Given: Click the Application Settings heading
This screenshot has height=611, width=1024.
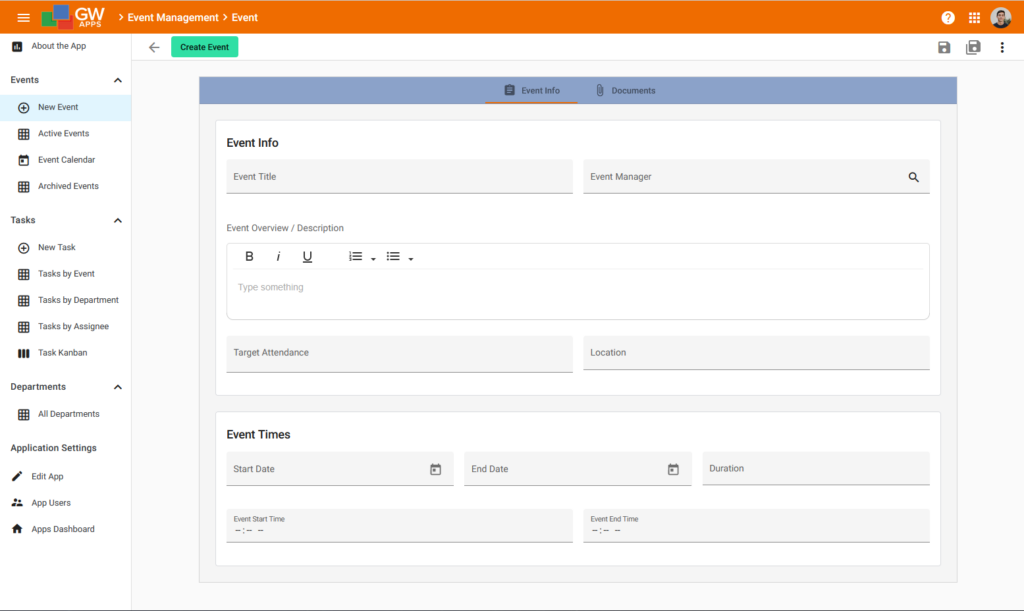Looking at the screenshot, I should (x=54, y=448).
